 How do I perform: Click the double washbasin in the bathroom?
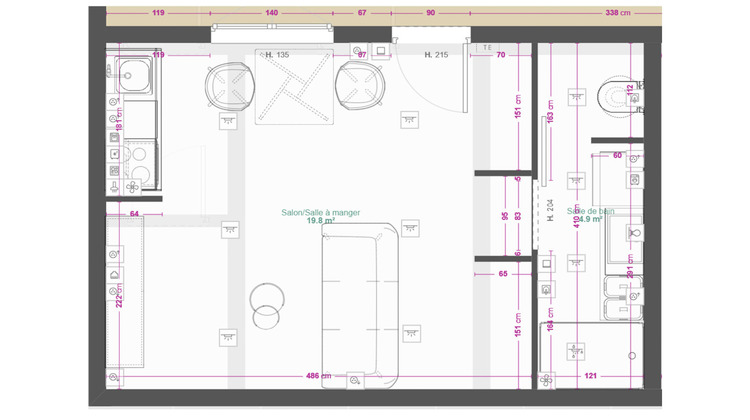[624, 298]
